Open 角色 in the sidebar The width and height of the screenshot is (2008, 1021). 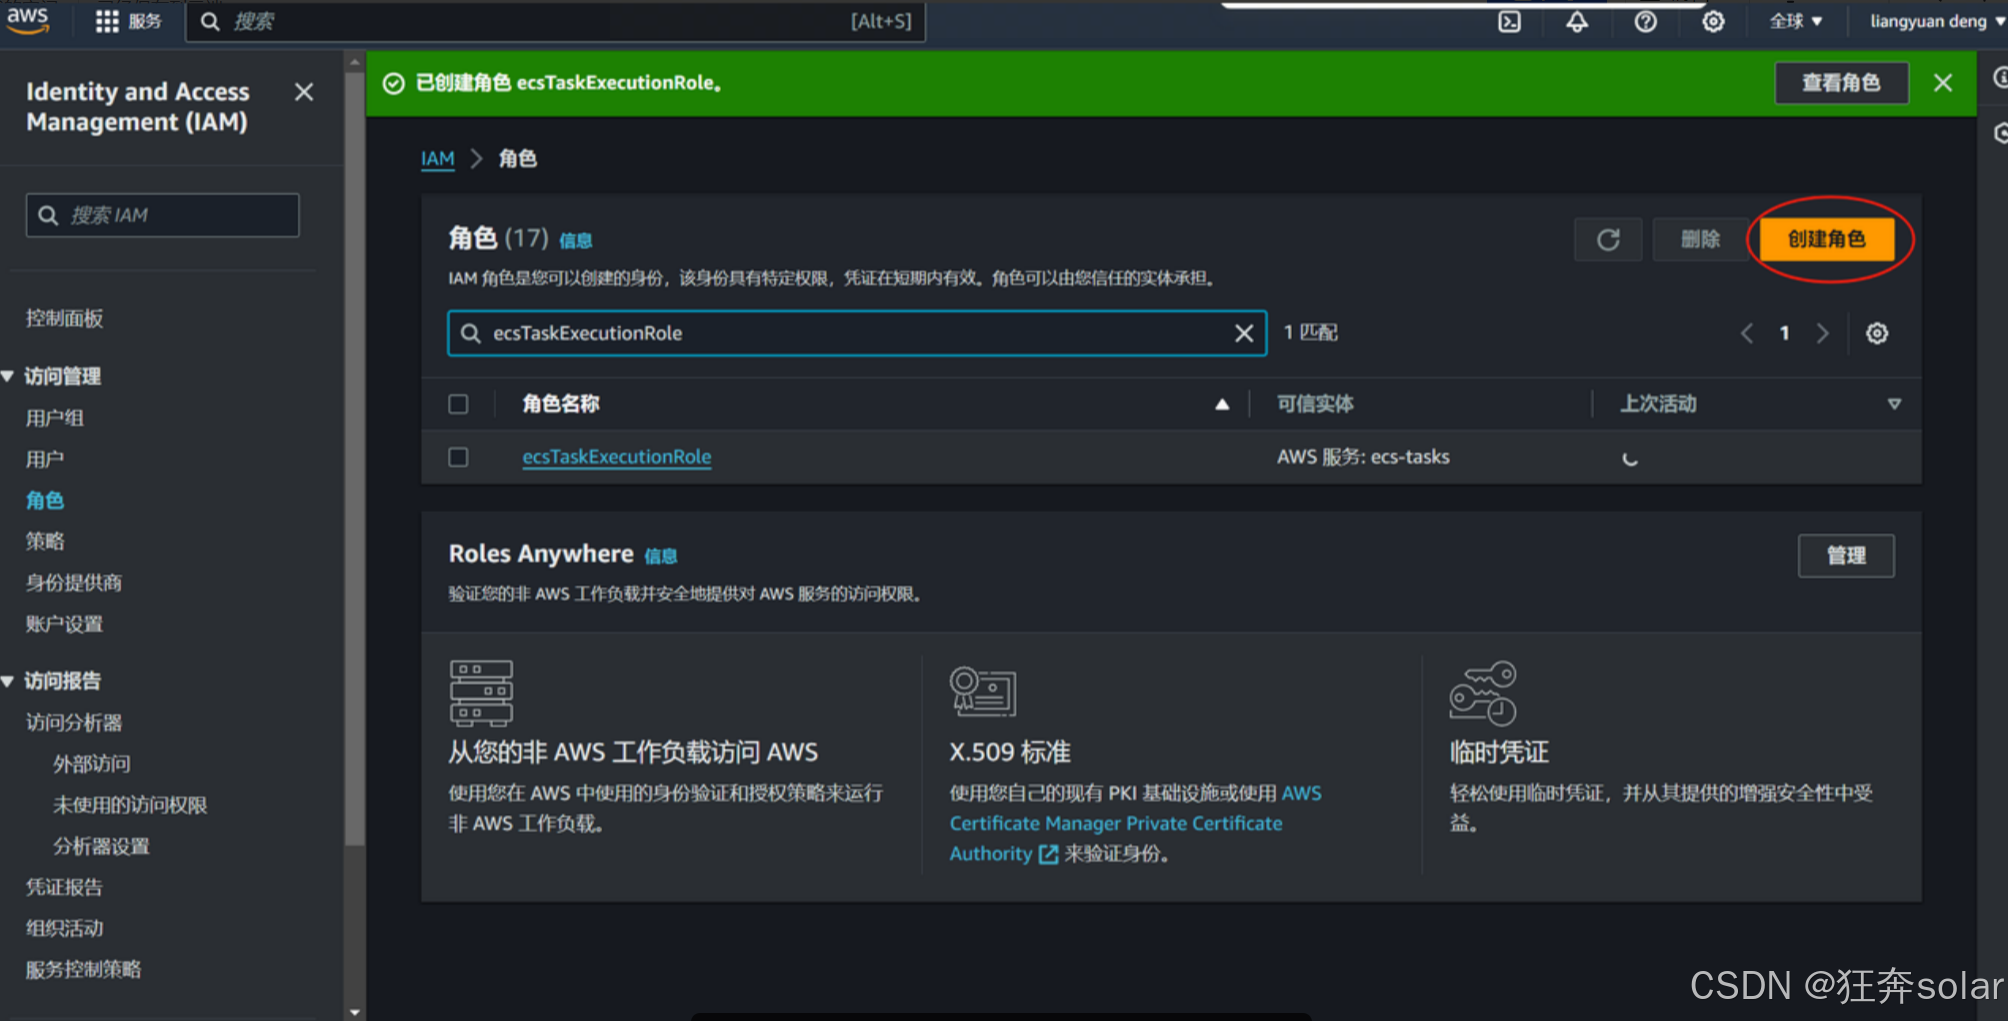click(x=45, y=500)
